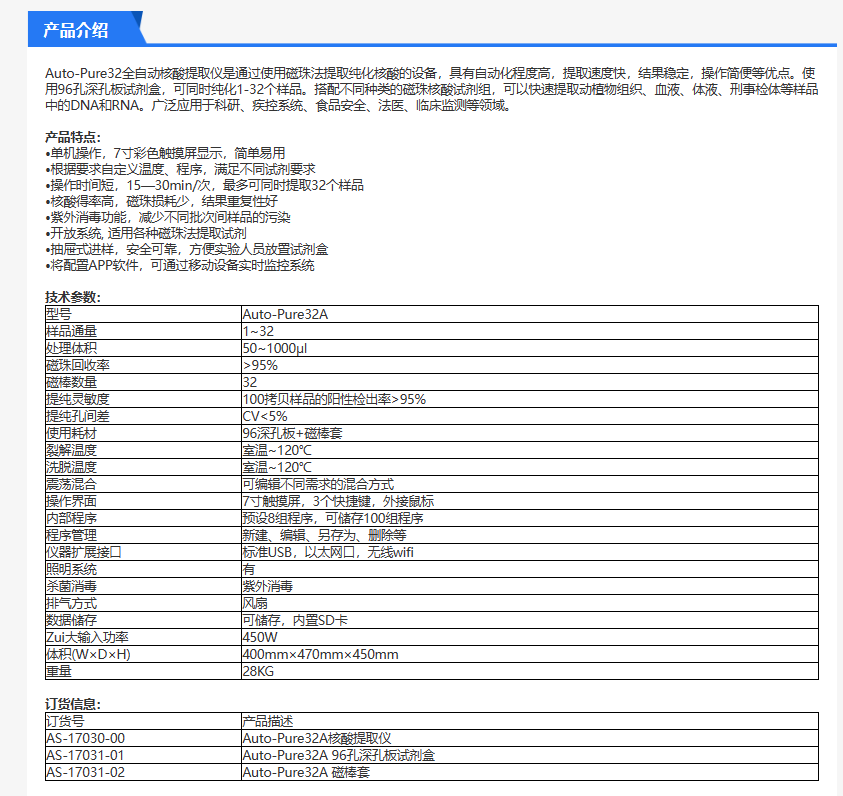Click the 磁棒数量 label cell
The width and height of the screenshot is (843, 796).
[x=144, y=382]
